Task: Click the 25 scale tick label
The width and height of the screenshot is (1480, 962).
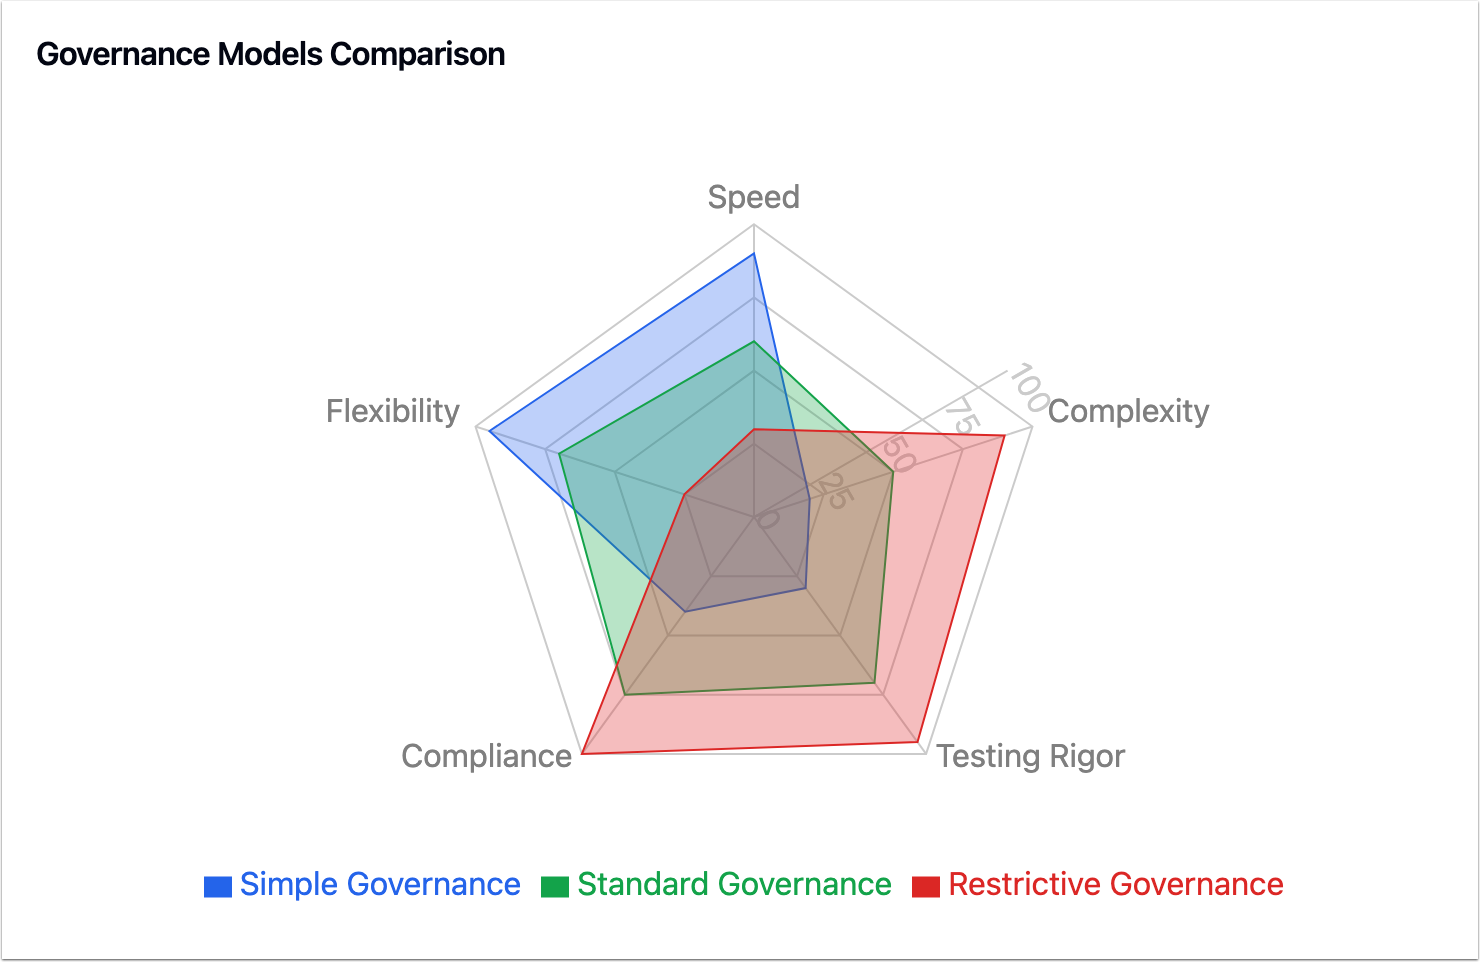Action: point(832,491)
